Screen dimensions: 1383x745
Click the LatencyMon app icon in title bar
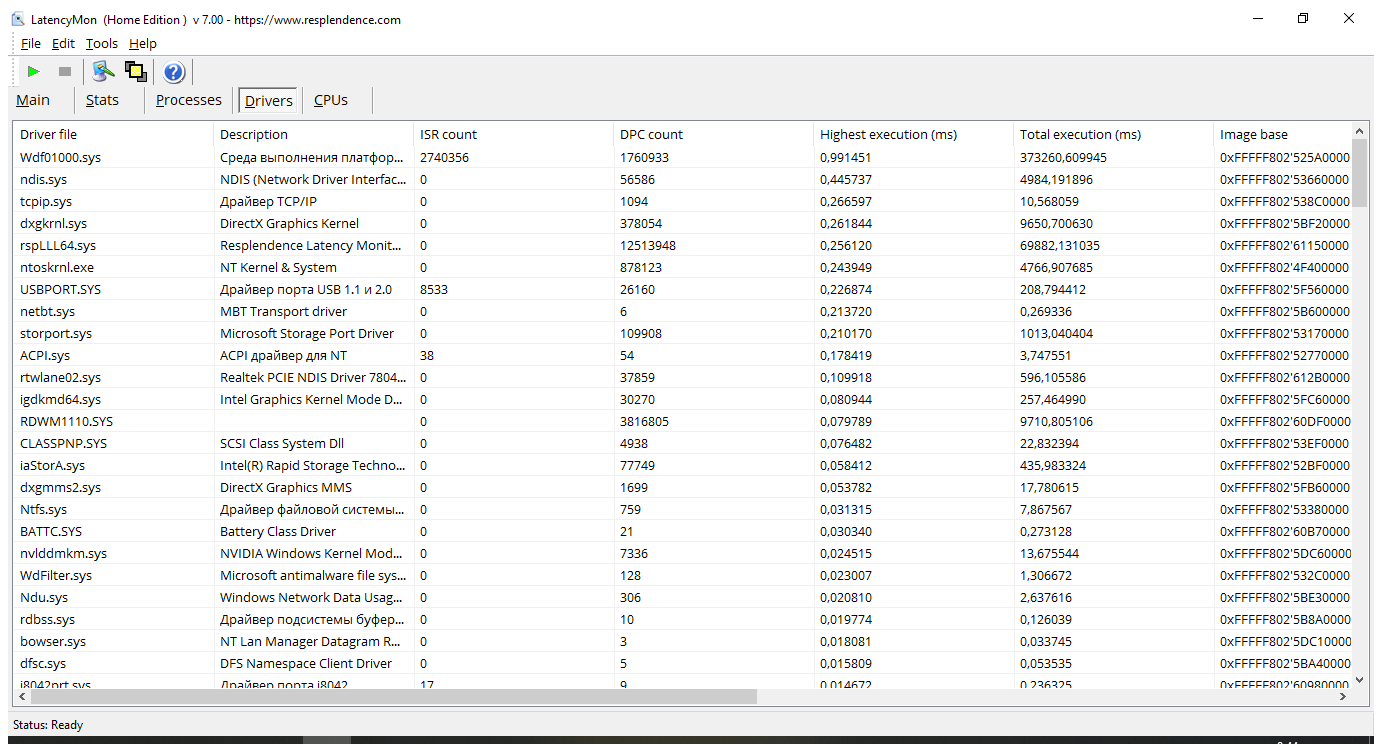pos(18,19)
